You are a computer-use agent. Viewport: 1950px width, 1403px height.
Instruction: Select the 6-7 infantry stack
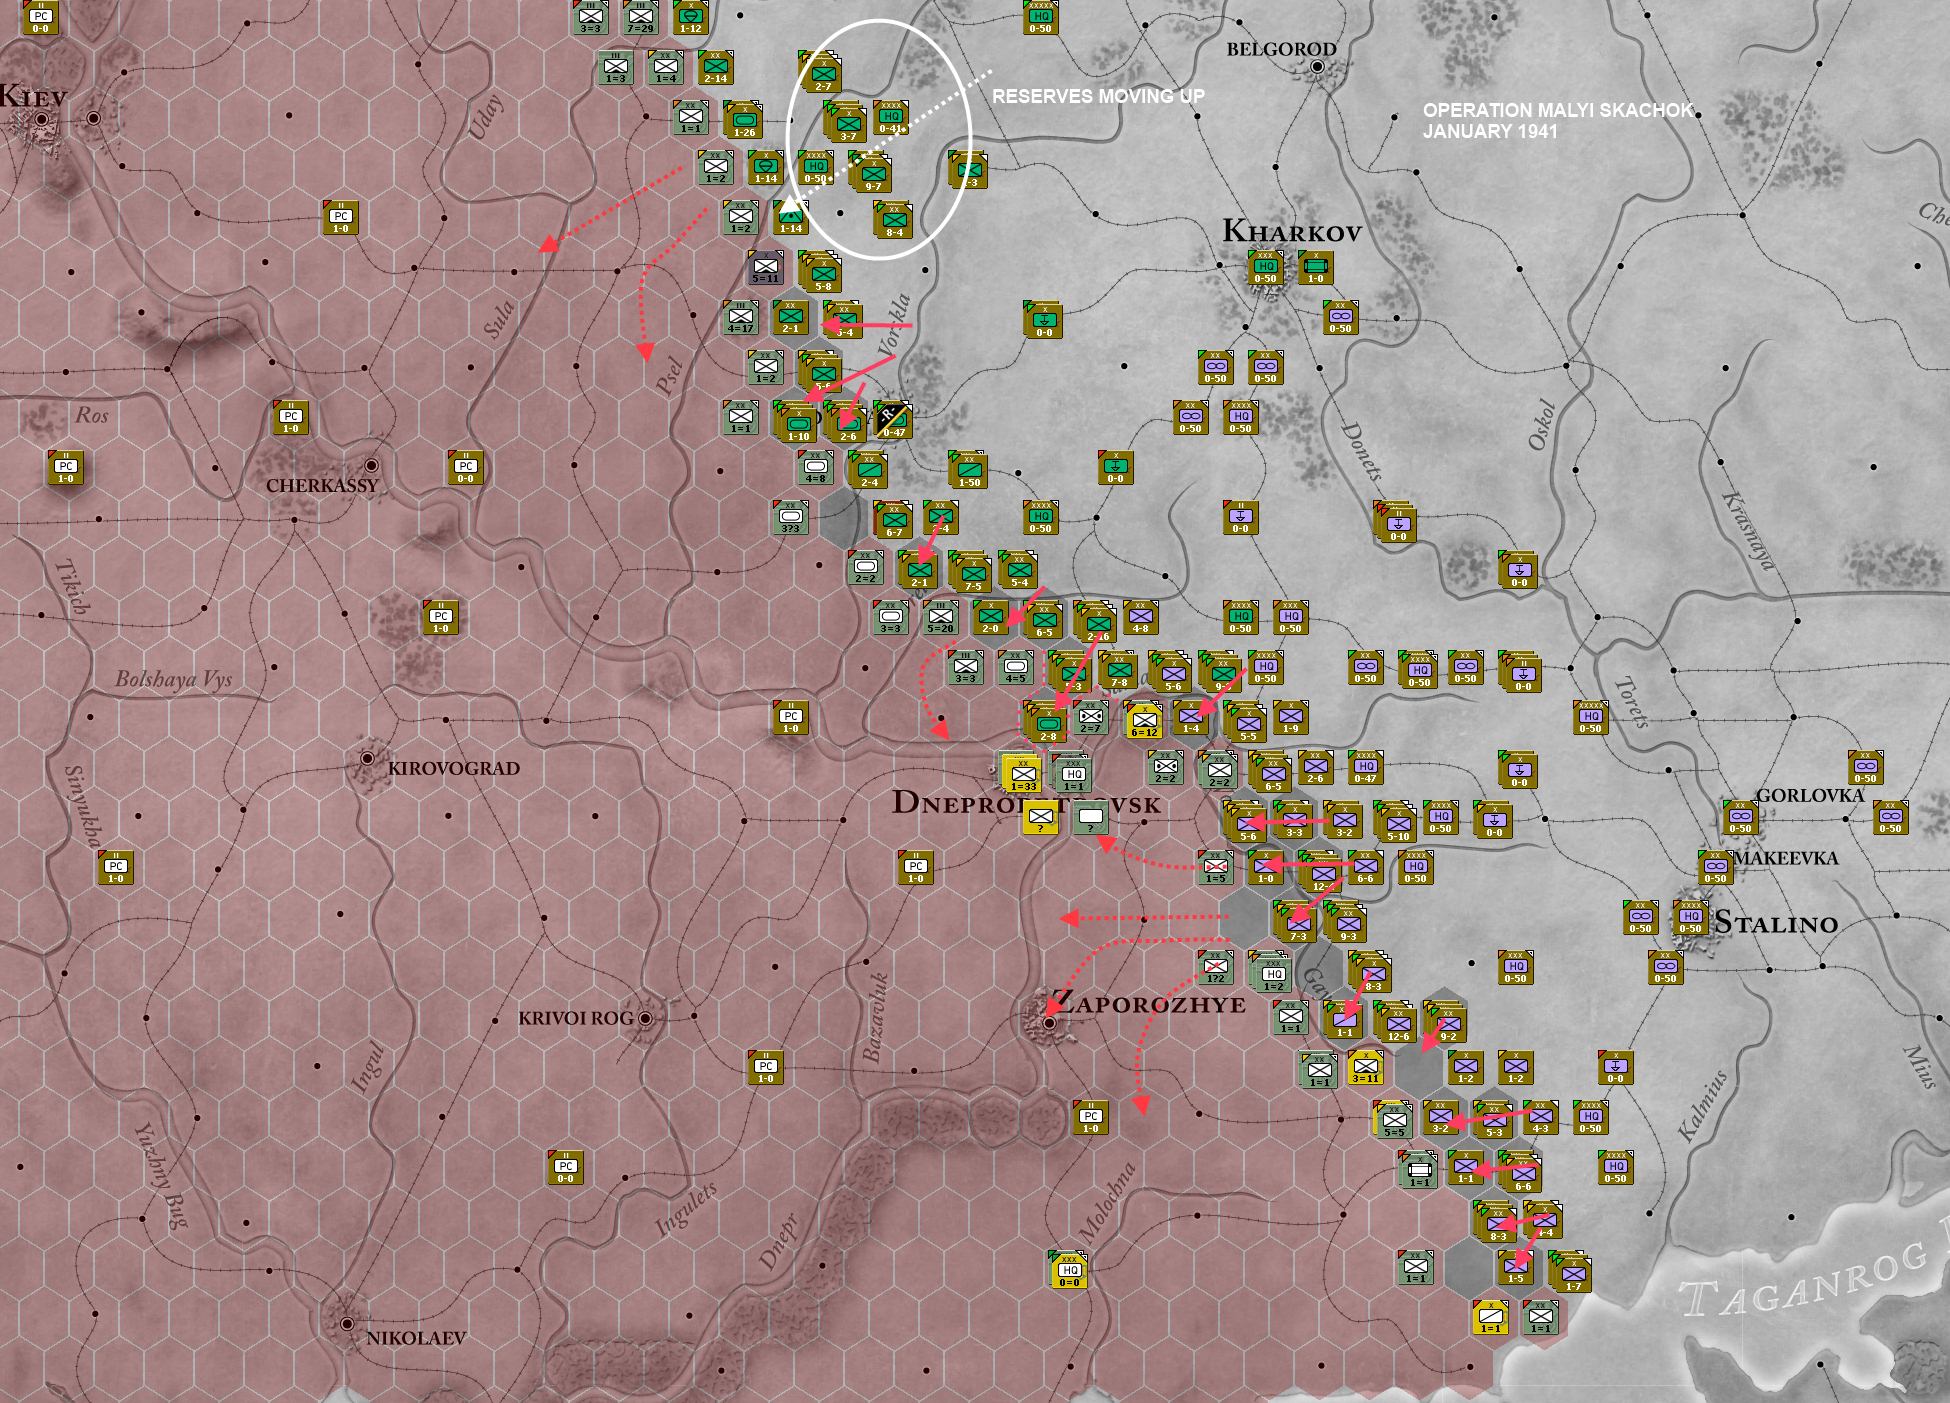click(893, 520)
